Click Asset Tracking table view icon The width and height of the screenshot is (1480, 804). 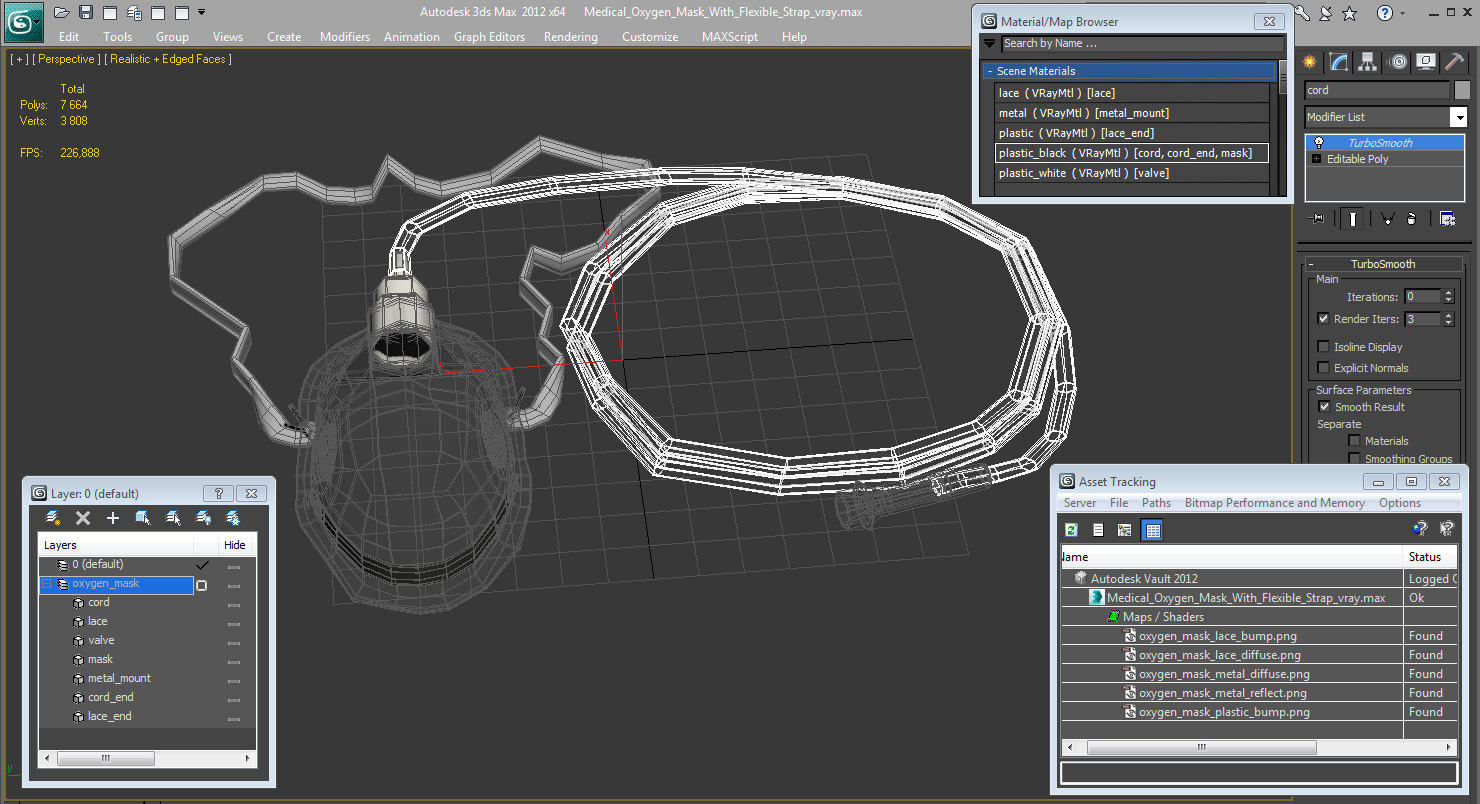click(1153, 530)
